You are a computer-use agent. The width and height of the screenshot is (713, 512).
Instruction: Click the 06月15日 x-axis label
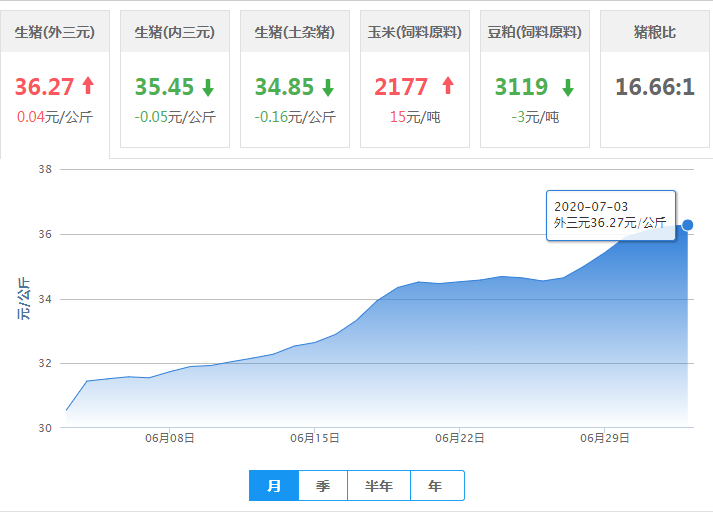click(x=315, y=438)
